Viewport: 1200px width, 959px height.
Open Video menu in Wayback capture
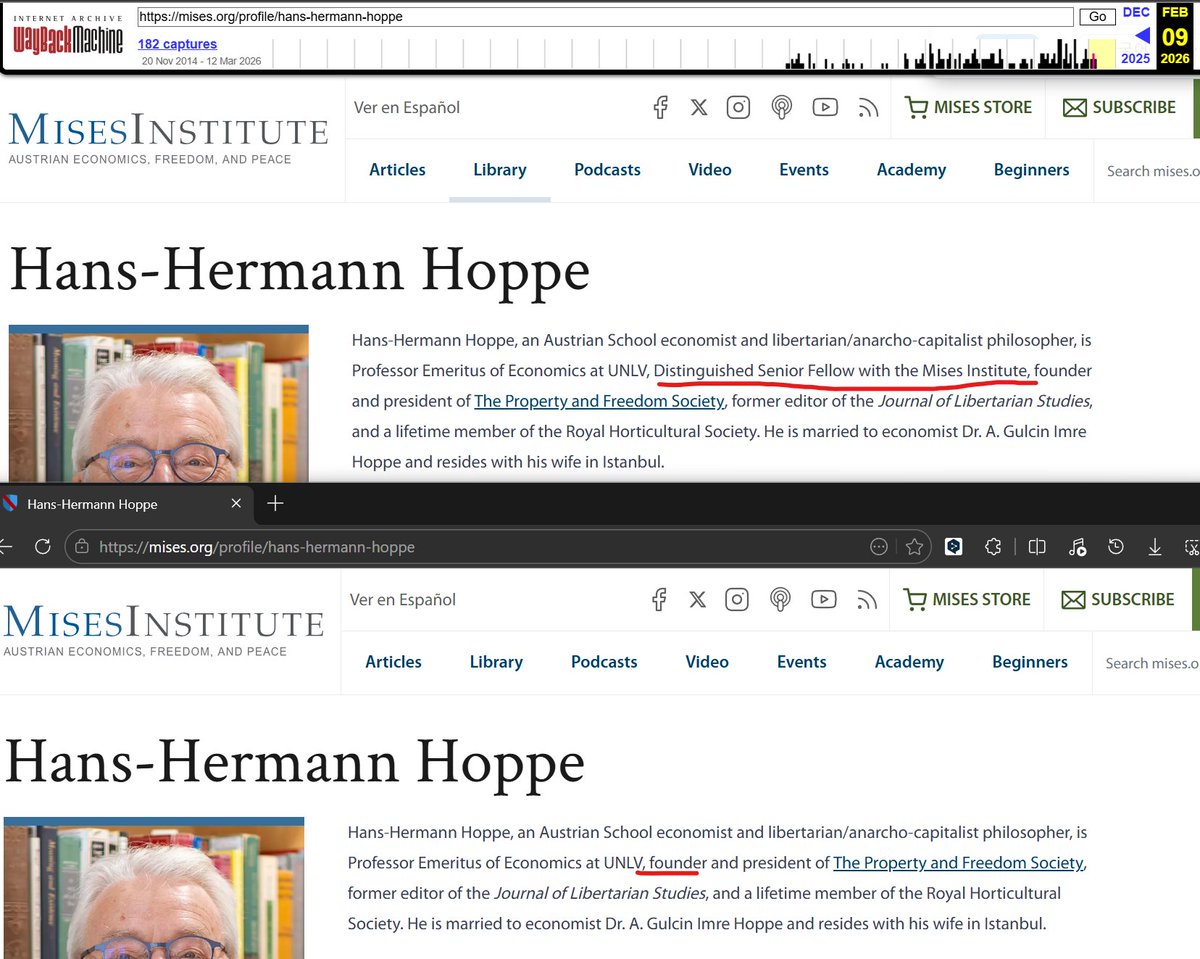[x=710, y=169]
